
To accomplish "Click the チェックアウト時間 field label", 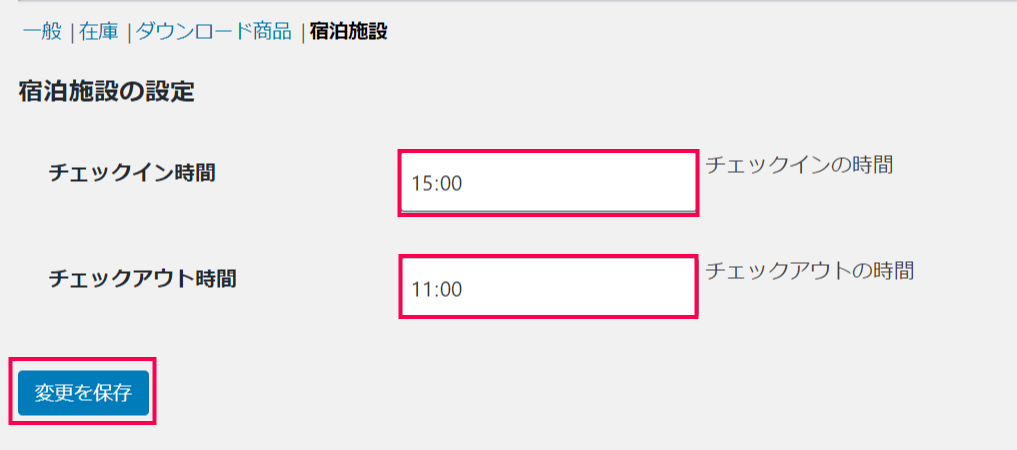I will [143, 278].
